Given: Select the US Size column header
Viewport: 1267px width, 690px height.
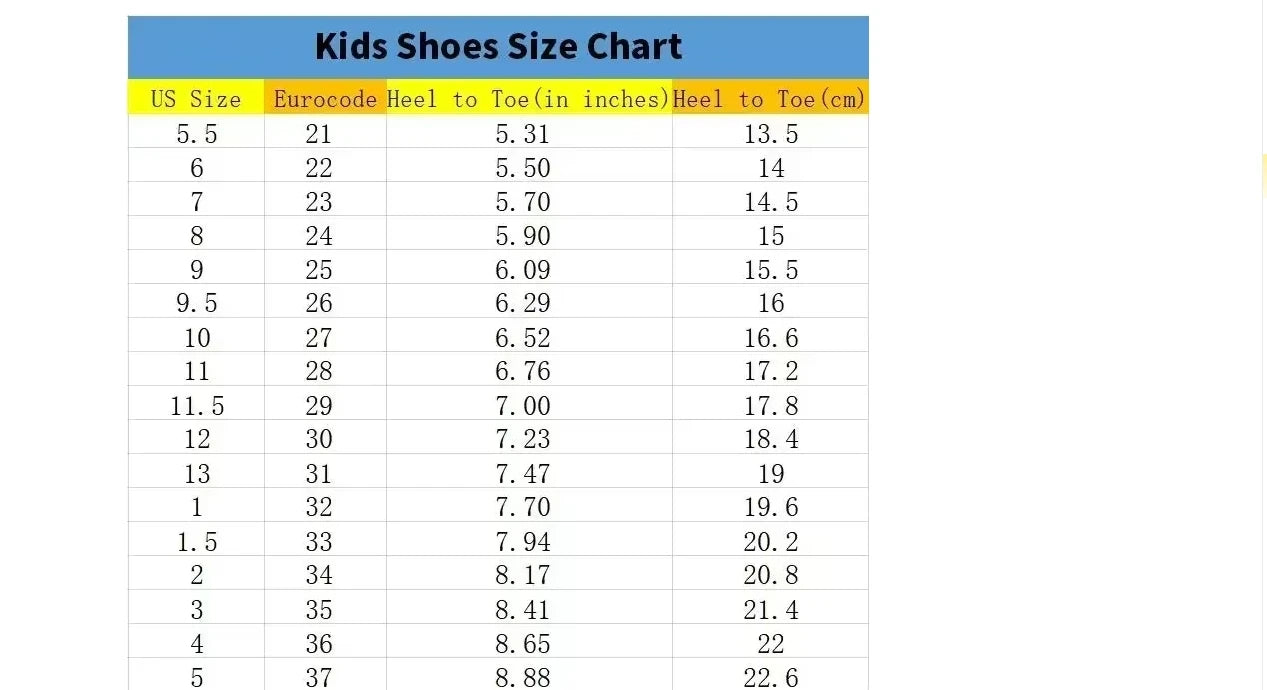Looking at the screenshot, I should (196, 99).
